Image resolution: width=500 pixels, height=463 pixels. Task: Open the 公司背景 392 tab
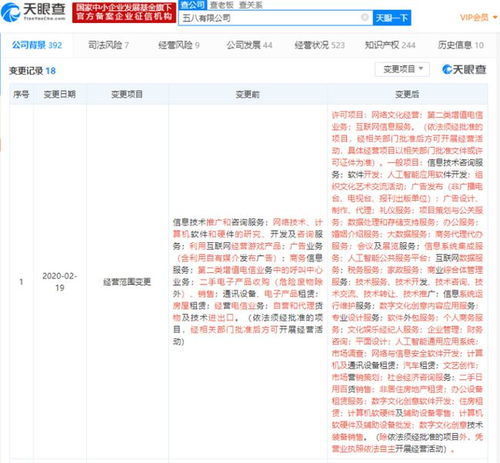coord(37,45)
